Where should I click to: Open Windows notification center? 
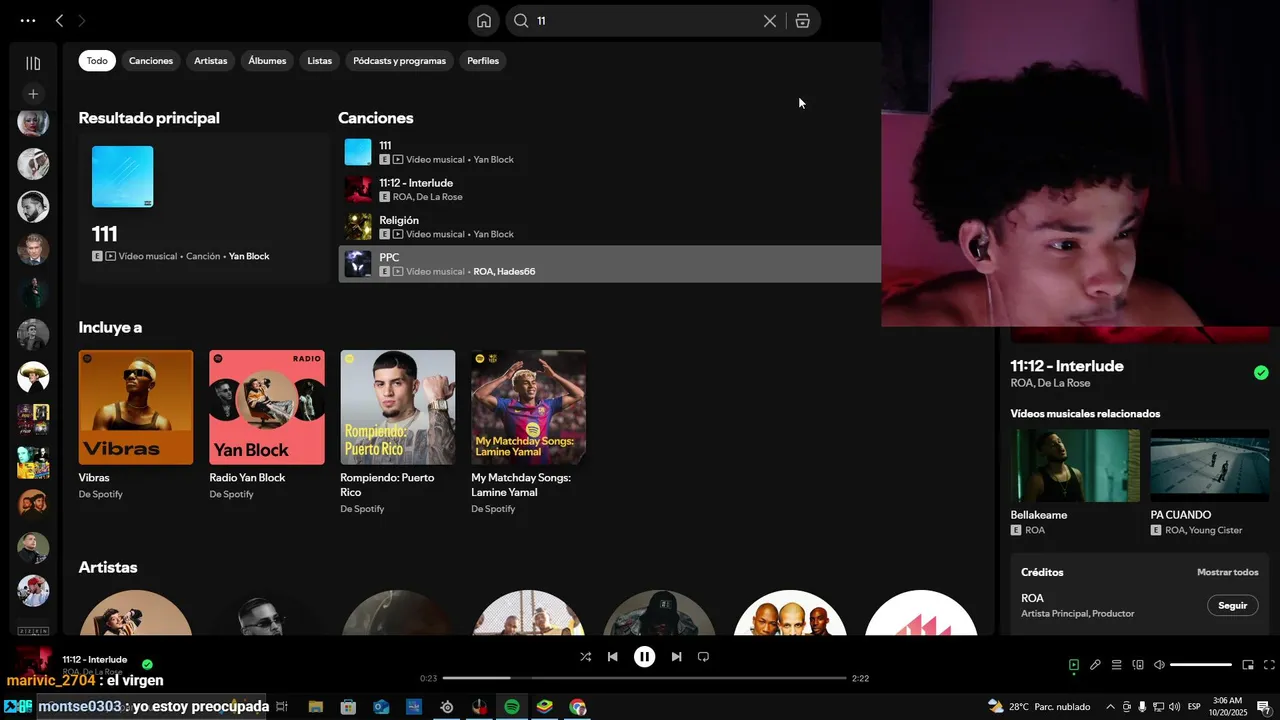1263,707
